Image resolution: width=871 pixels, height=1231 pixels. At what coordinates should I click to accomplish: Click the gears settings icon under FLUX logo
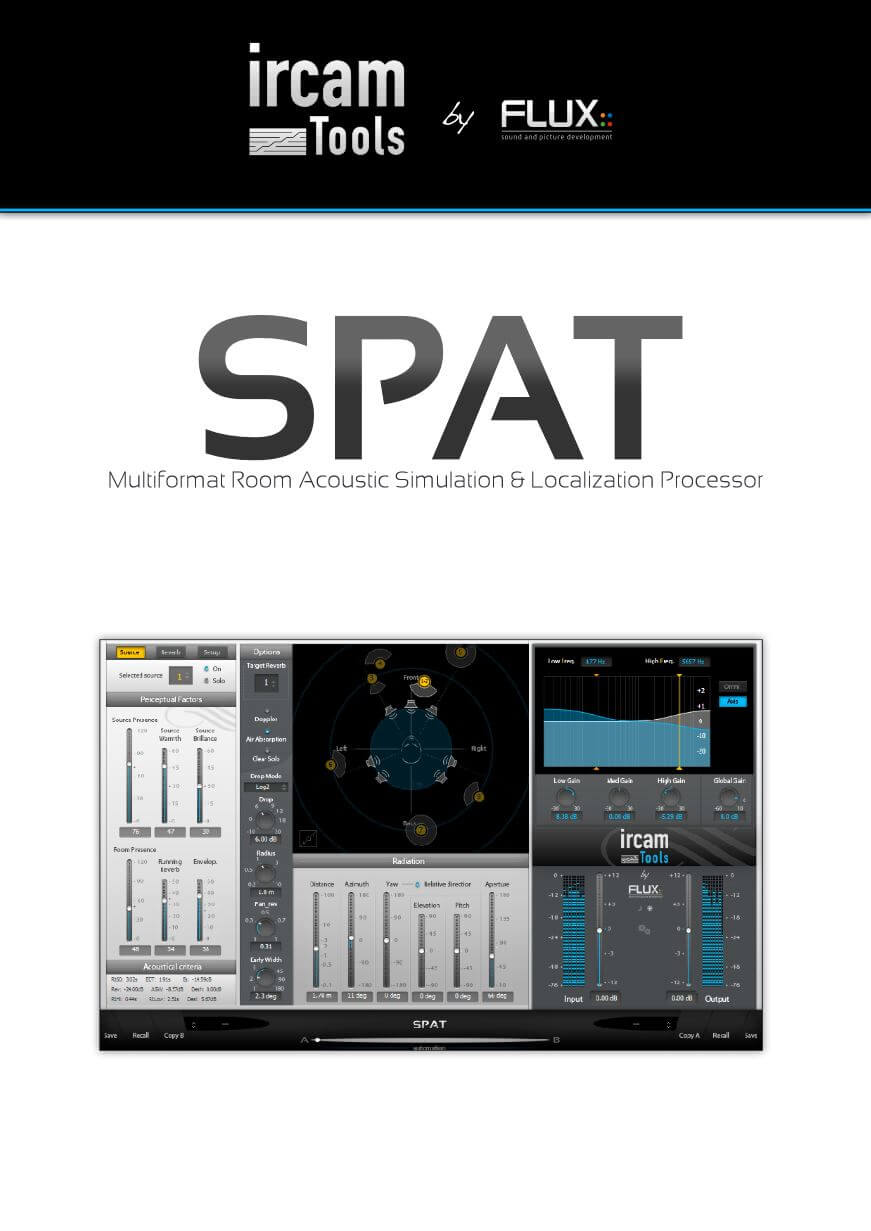643,930
